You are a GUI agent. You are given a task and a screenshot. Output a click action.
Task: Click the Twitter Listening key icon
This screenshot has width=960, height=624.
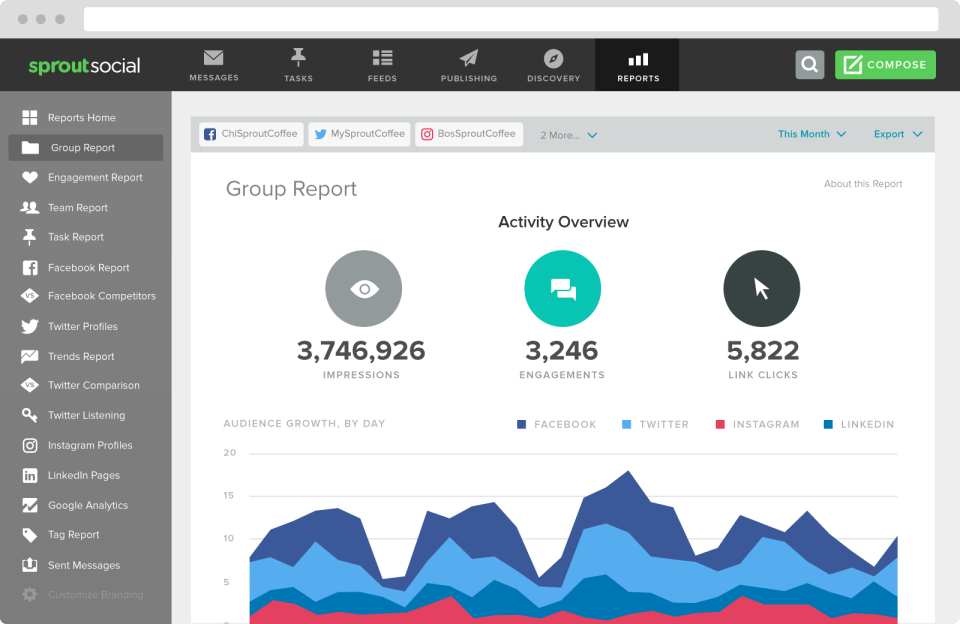pos(29,415)
